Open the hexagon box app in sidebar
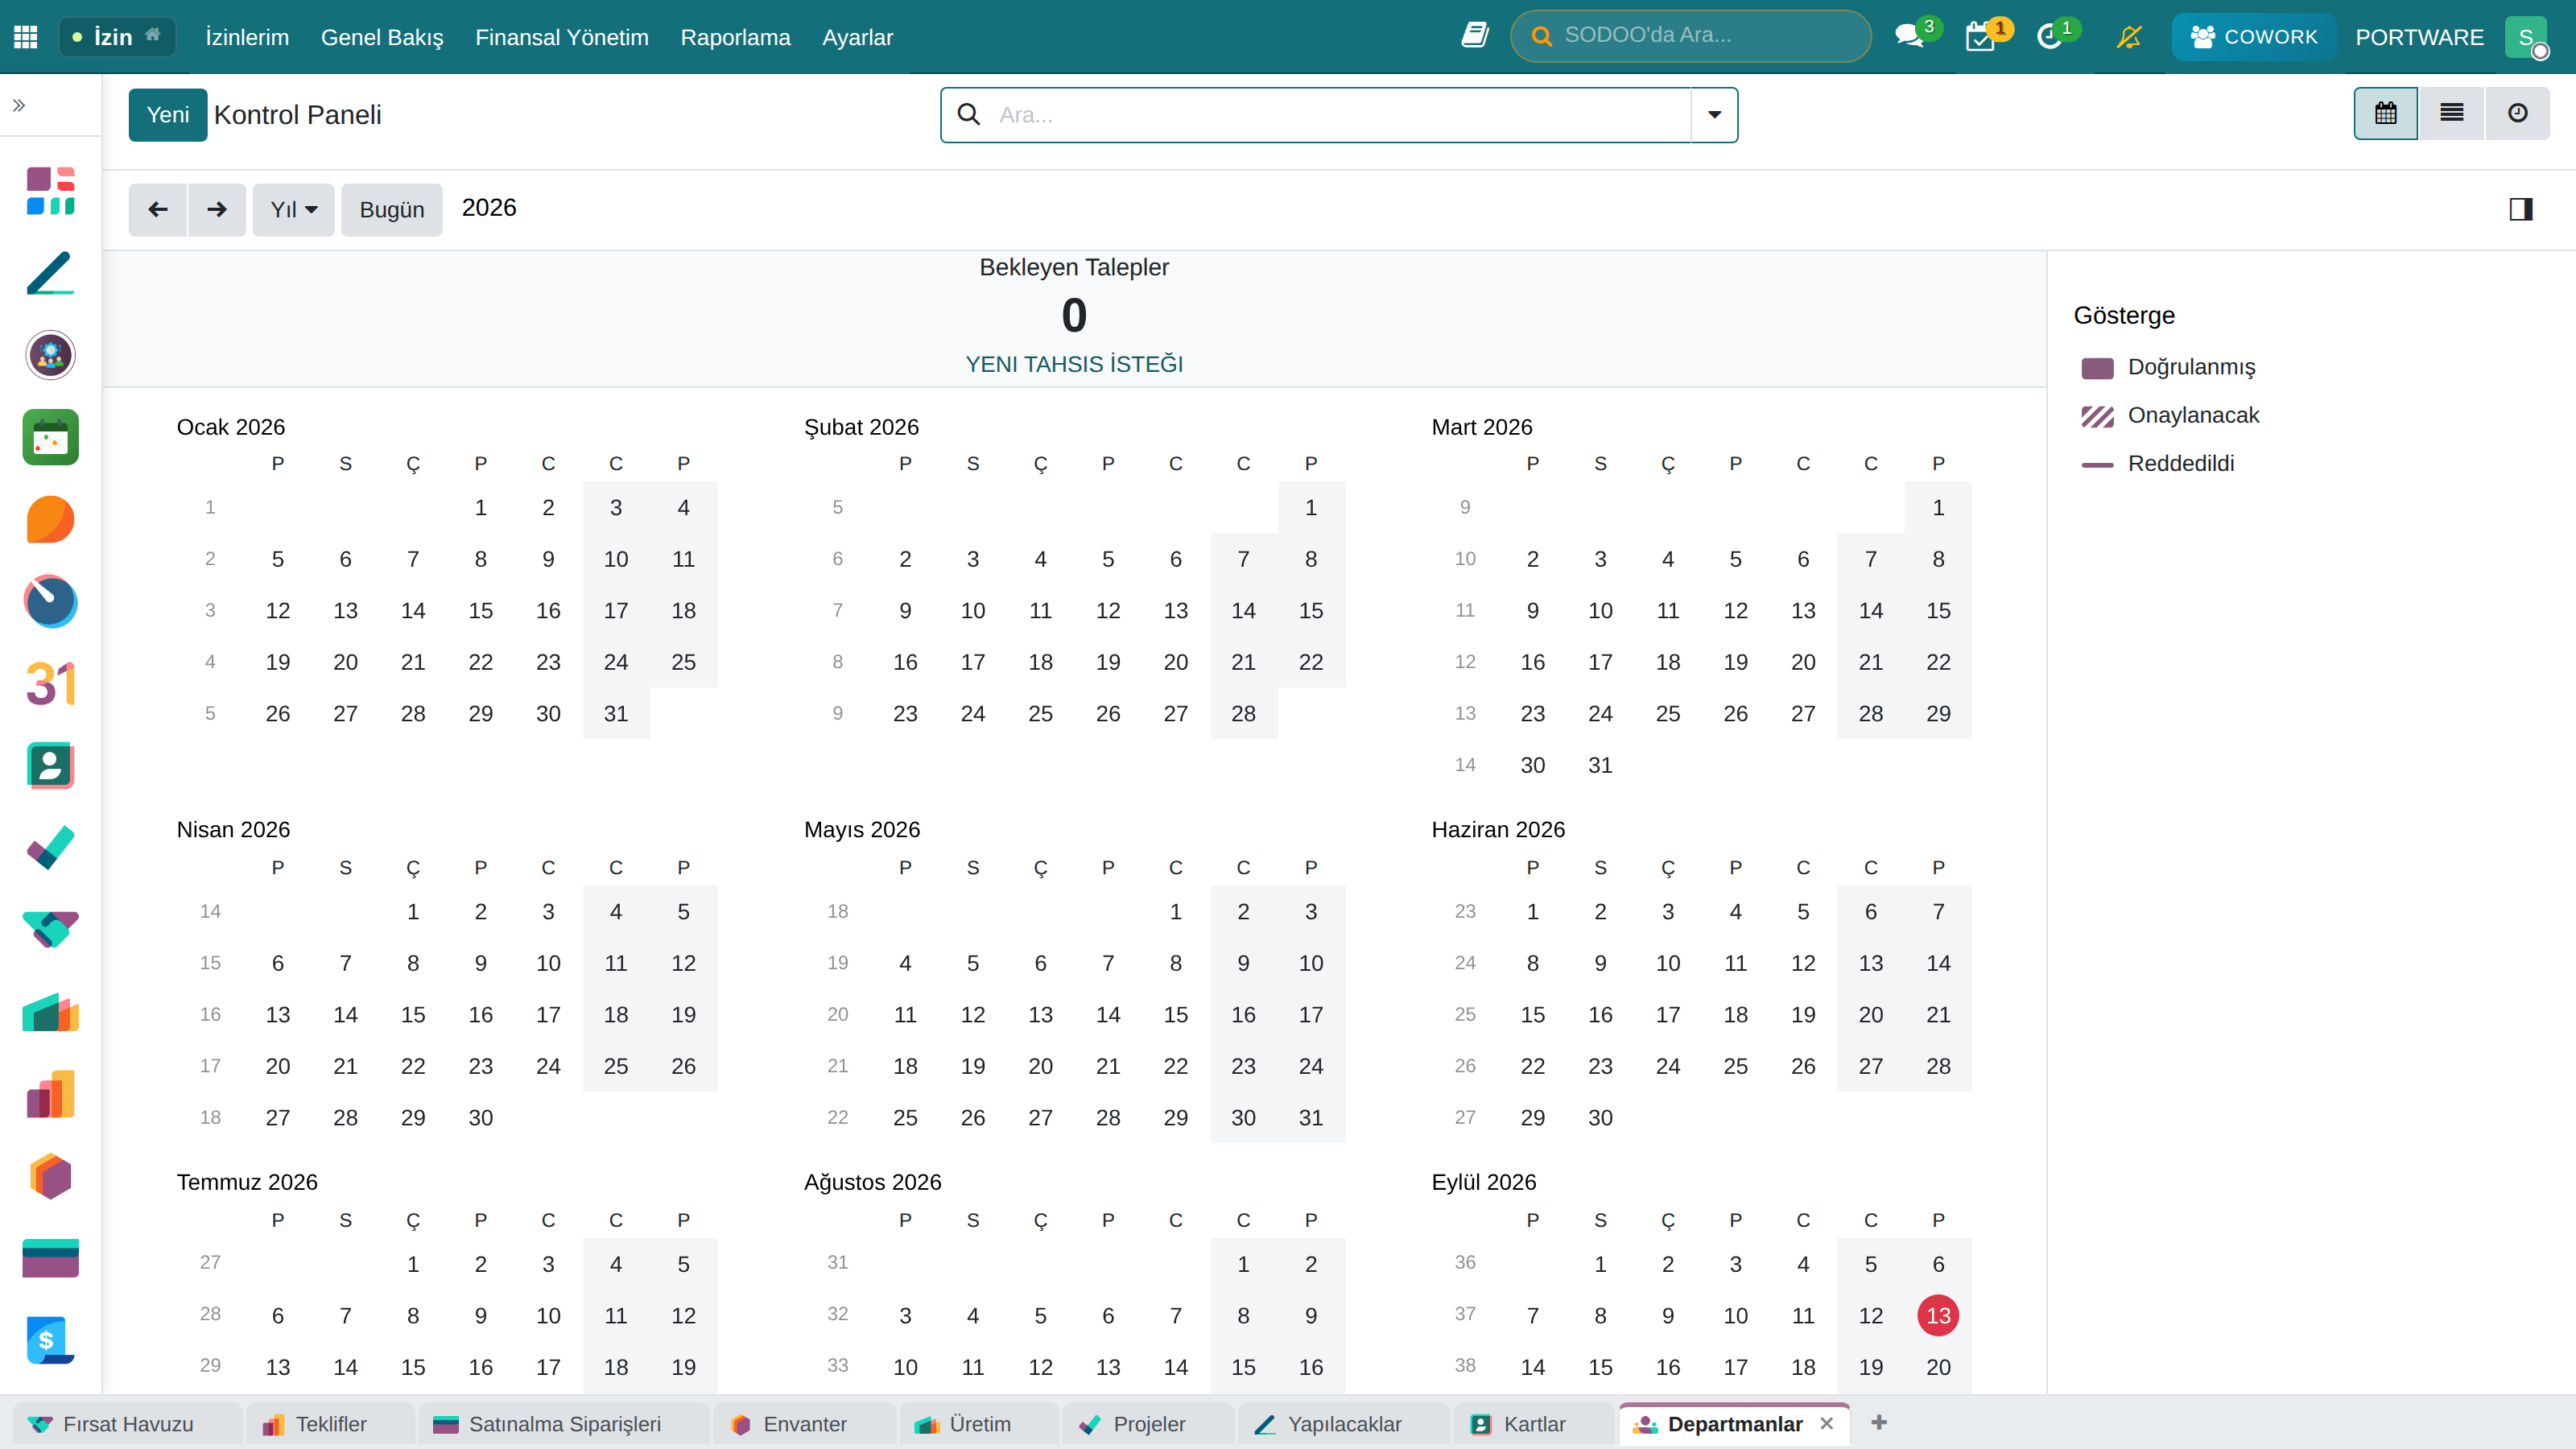Image resolution: width=2576 pixels, height=1449 pixels. (50, 1177)
